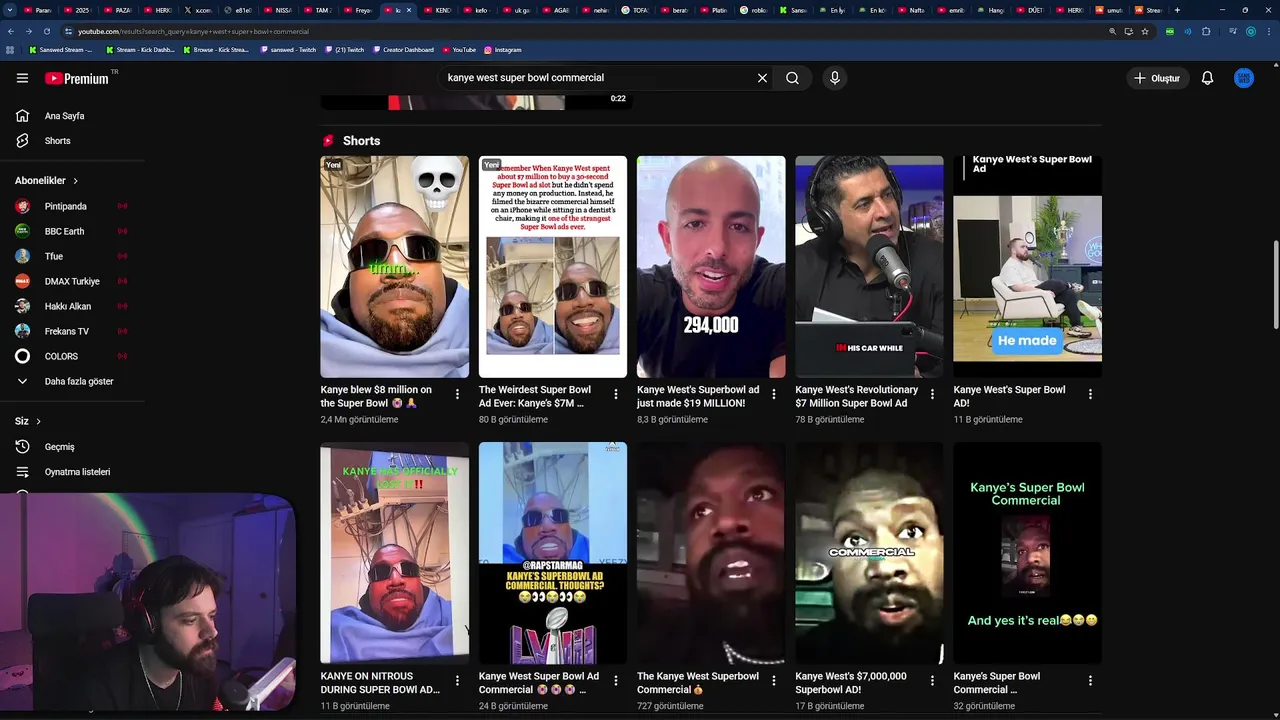
Task: Open the Tfue subscription channel
Action: point(72,256)
